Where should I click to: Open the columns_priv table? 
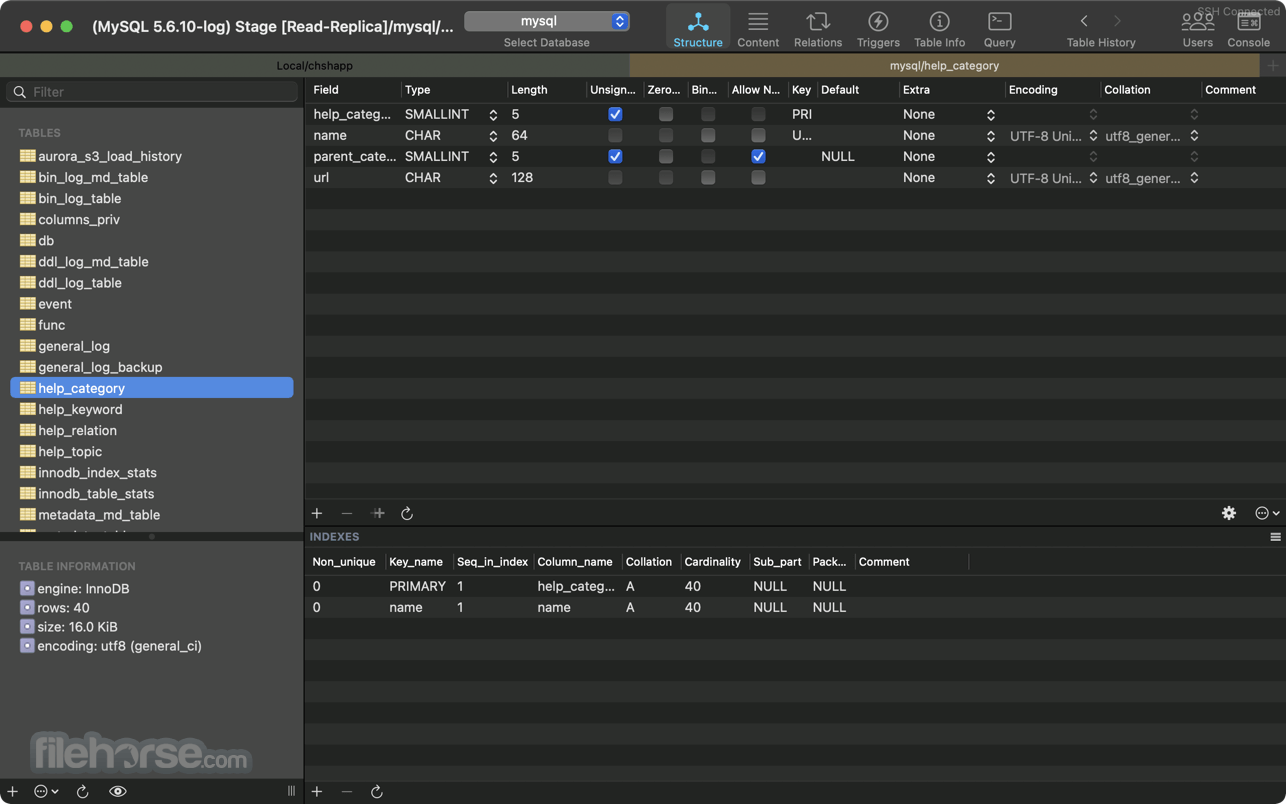point(152,219)
